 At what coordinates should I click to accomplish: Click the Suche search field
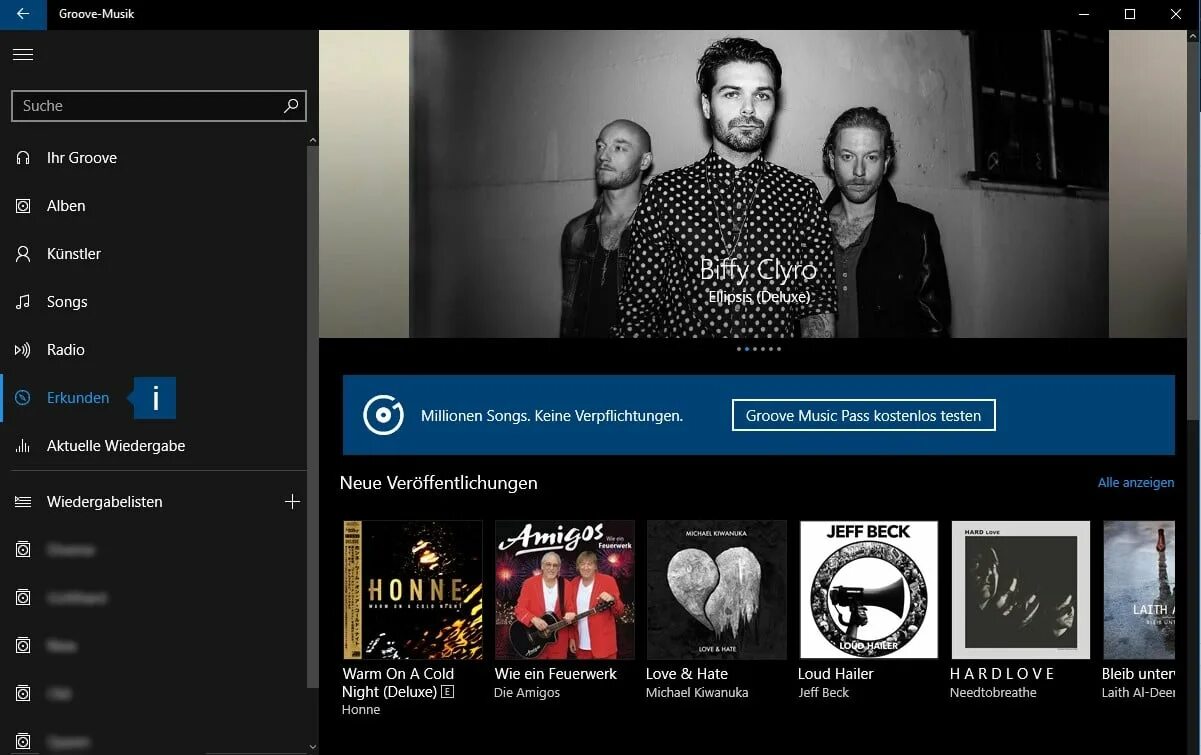click(158, 106)
